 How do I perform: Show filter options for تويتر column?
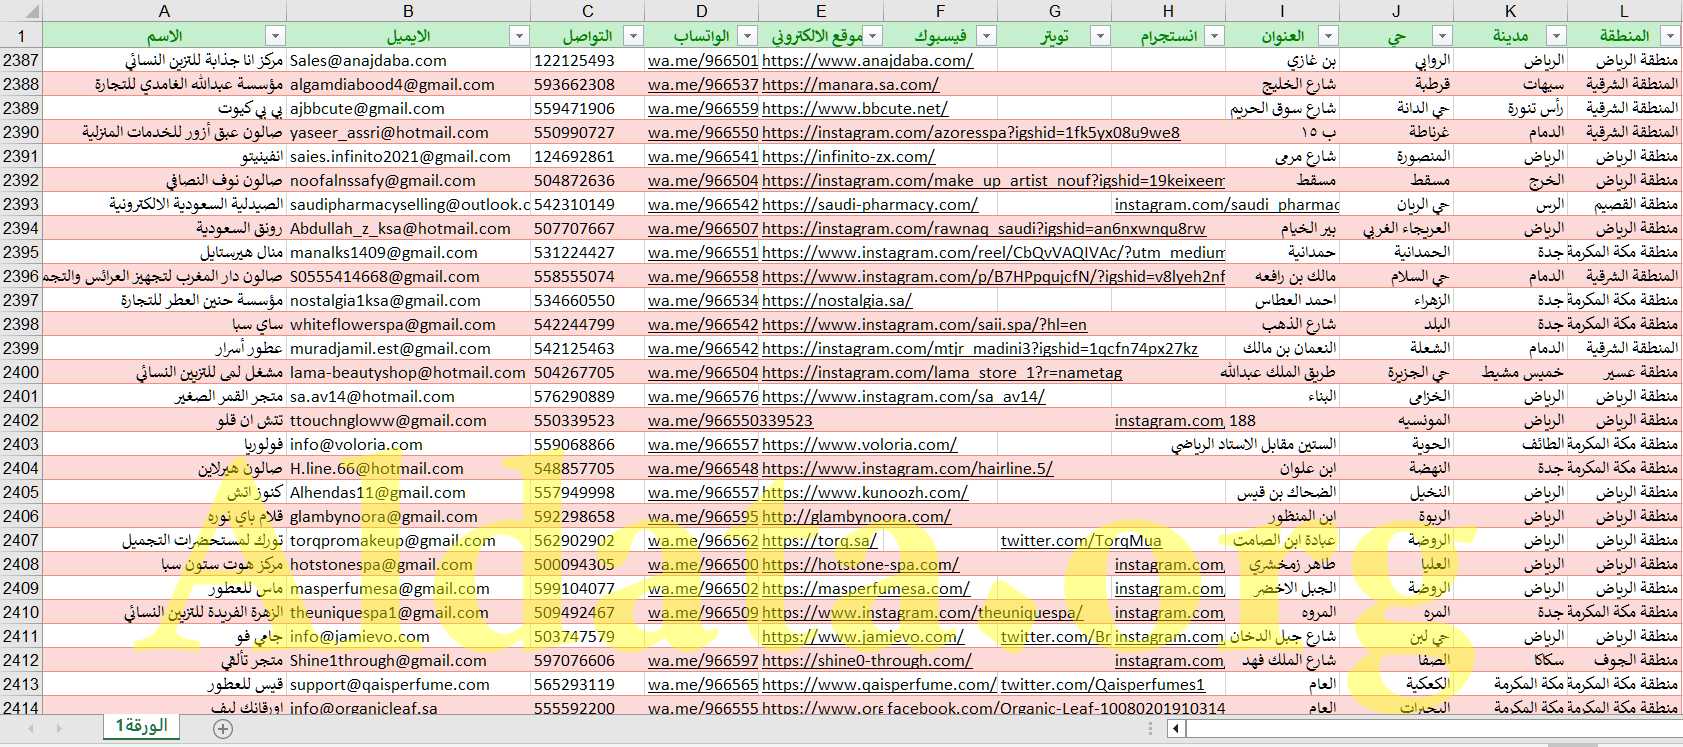tap(1100, 36)
